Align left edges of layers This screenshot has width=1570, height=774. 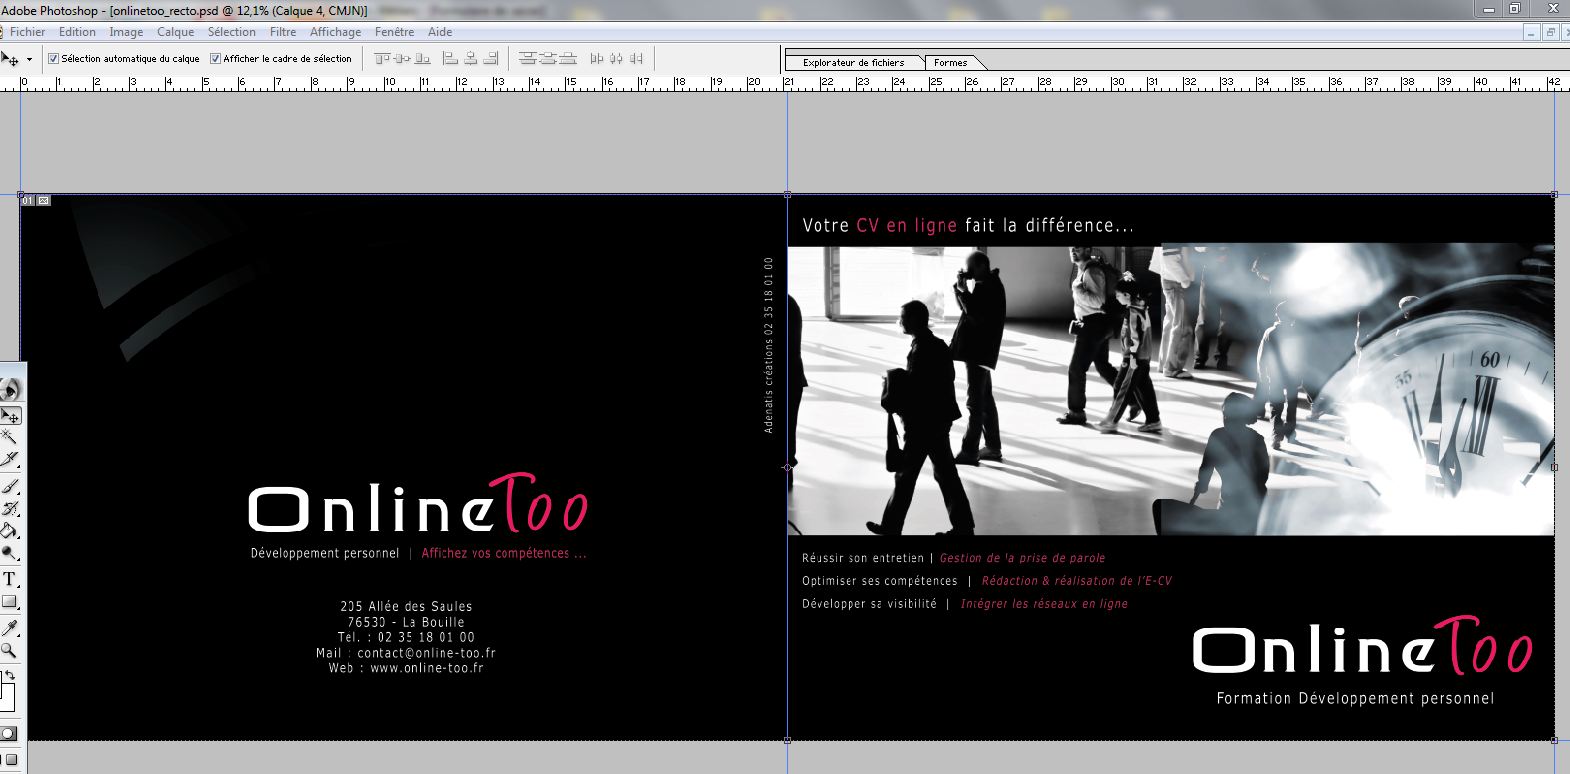point(450,59)
